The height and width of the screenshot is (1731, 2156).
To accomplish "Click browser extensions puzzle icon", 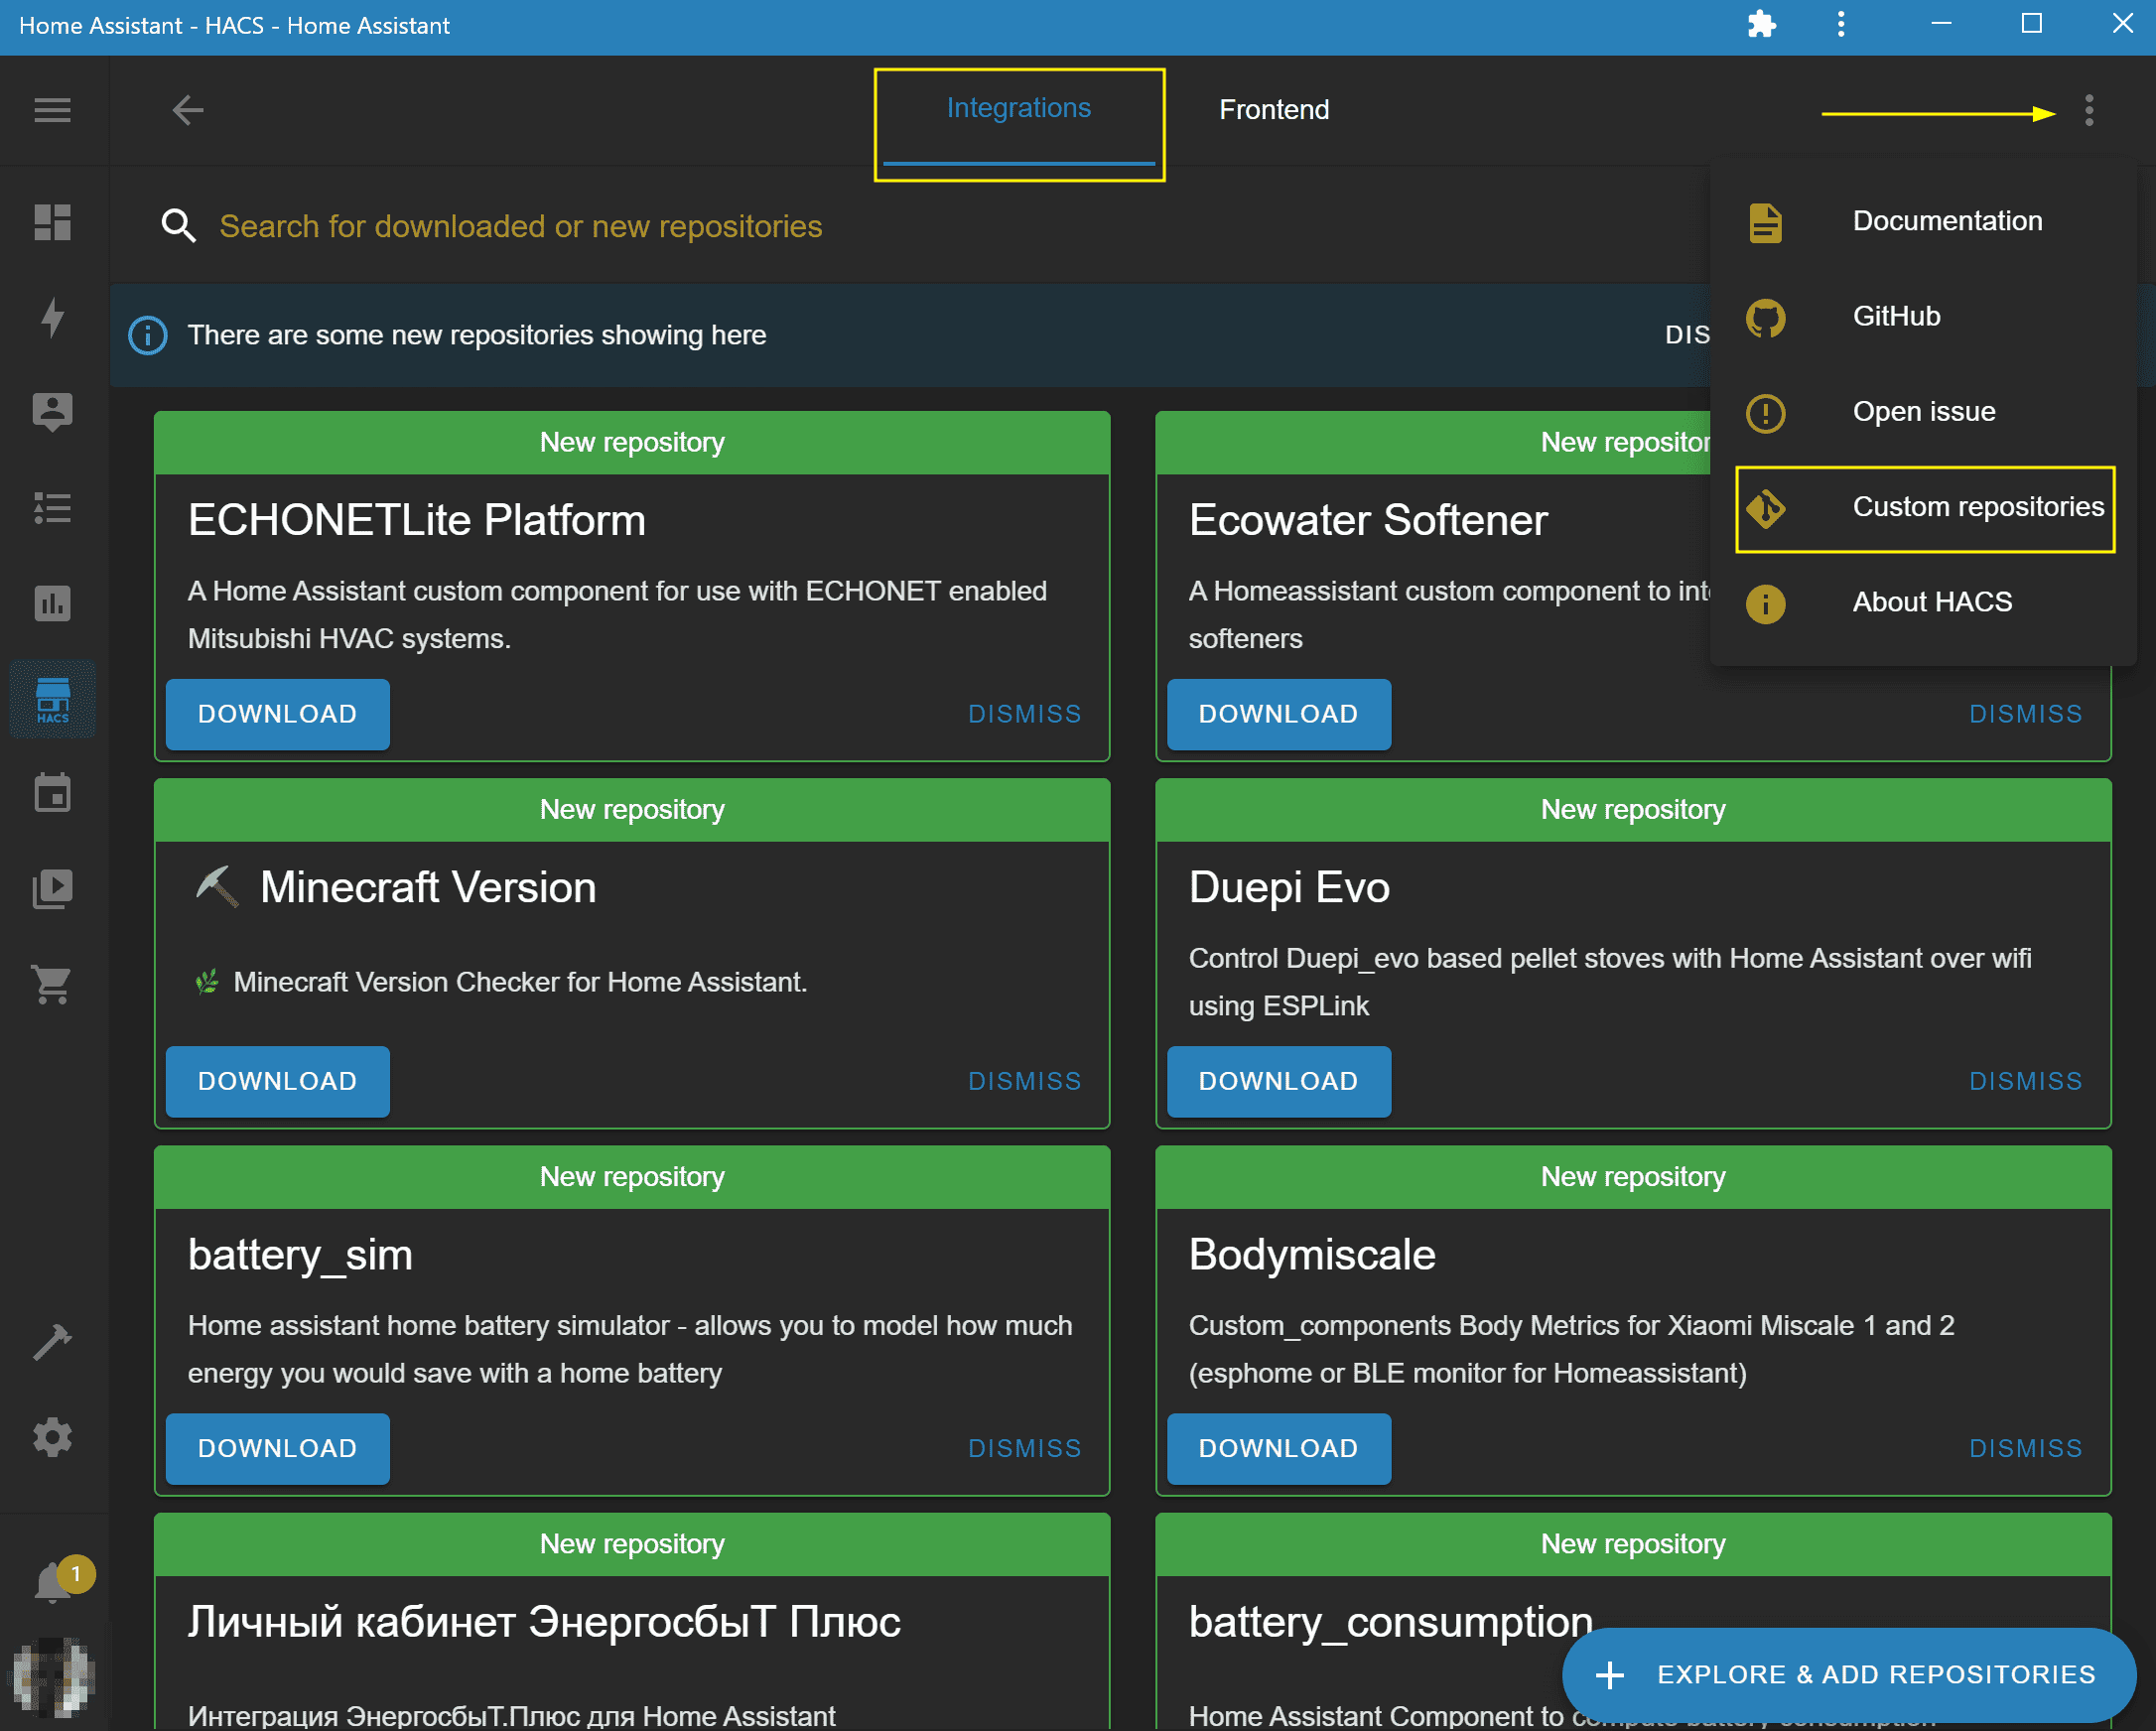I will [1762, 24].
